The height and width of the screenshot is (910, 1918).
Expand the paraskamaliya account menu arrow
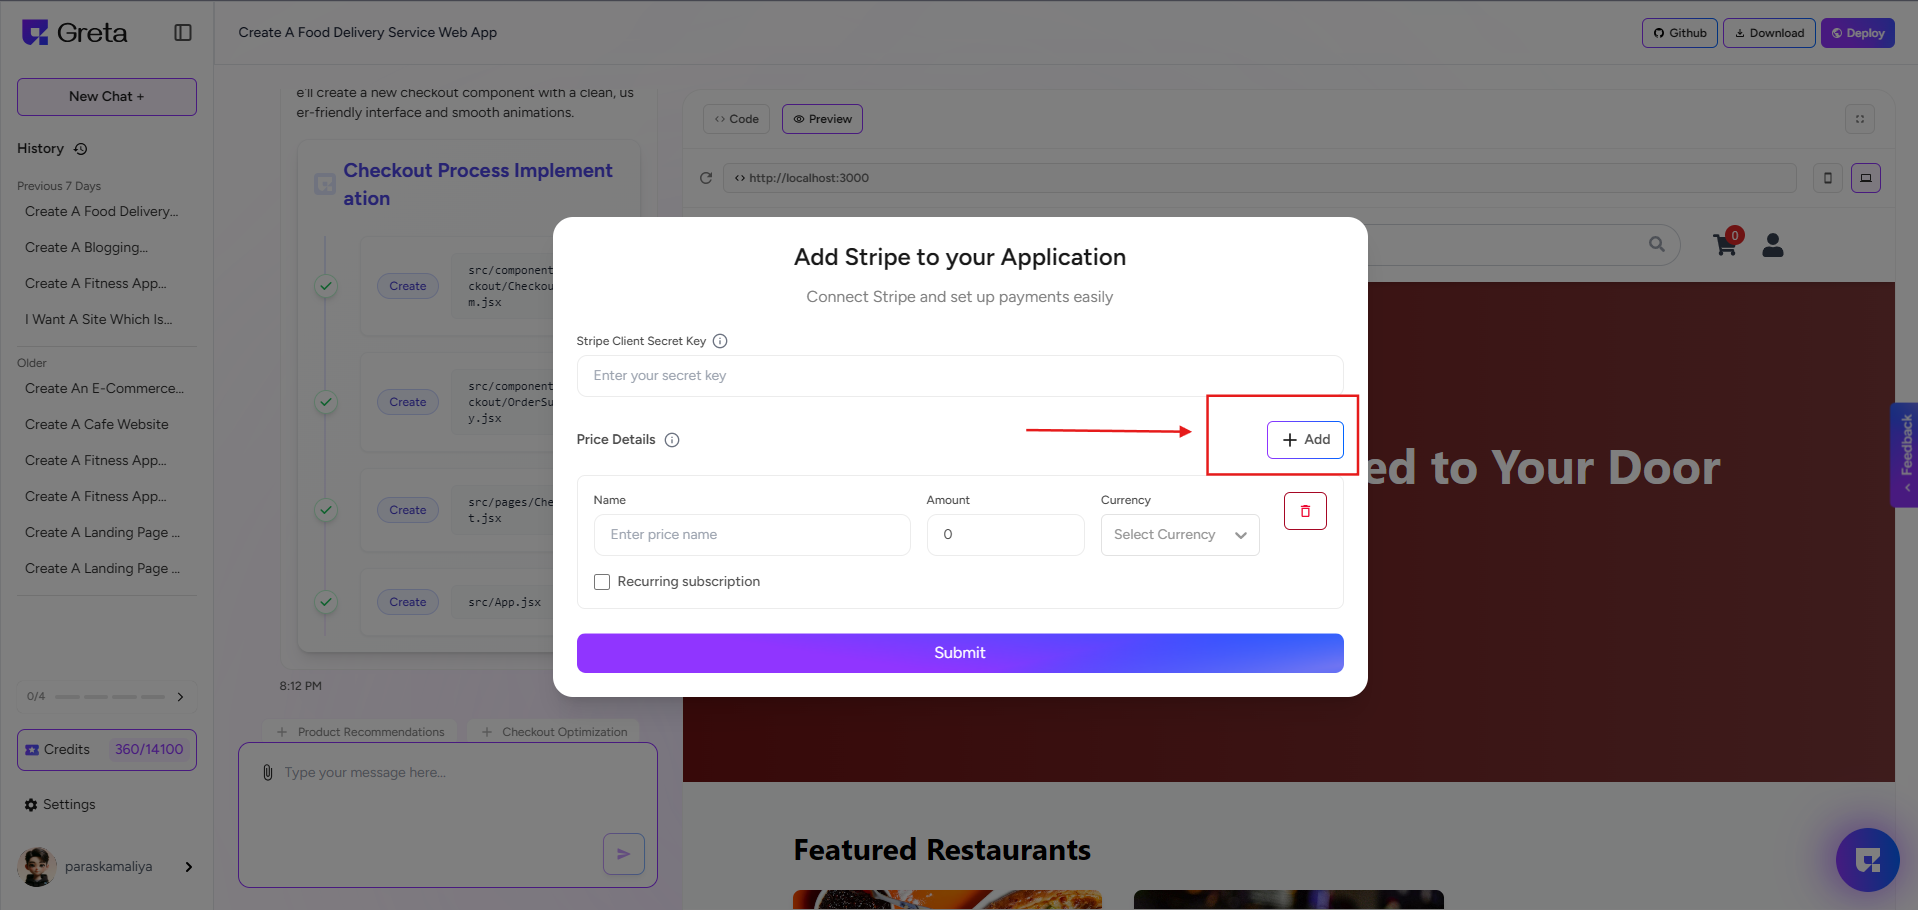[x=189, y=867]
